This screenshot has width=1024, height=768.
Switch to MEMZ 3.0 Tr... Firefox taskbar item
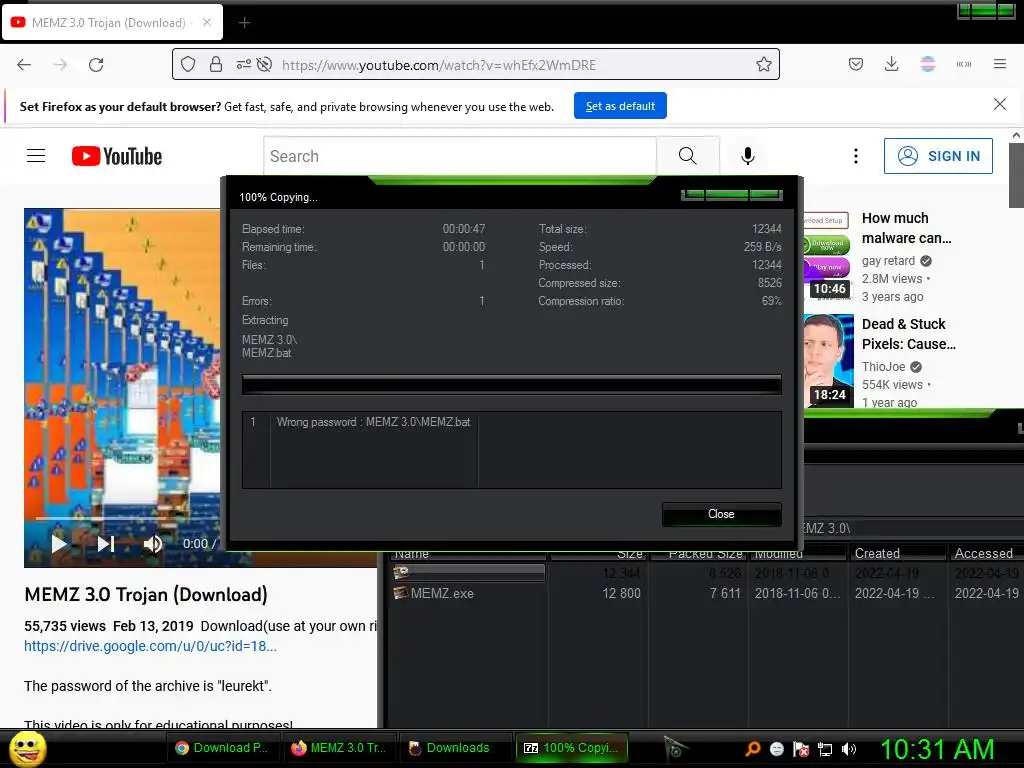pos(340,748)
